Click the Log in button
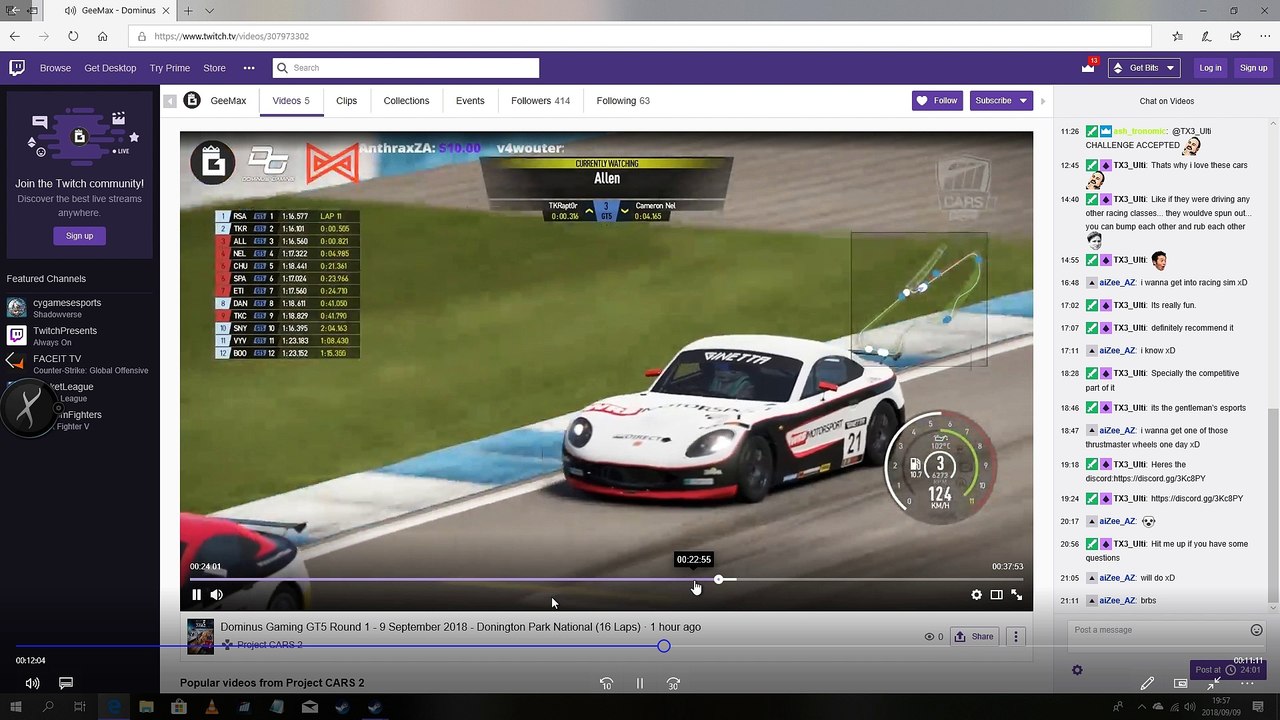 (1211, 68)
